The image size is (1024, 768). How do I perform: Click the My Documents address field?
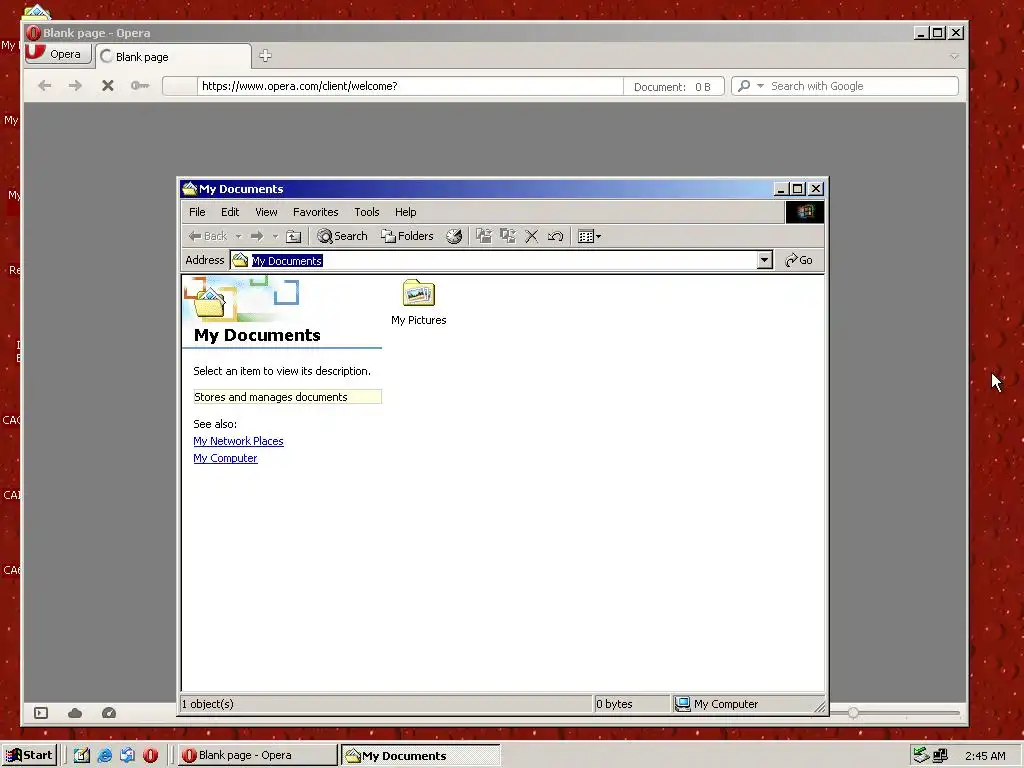coord(502,261)
